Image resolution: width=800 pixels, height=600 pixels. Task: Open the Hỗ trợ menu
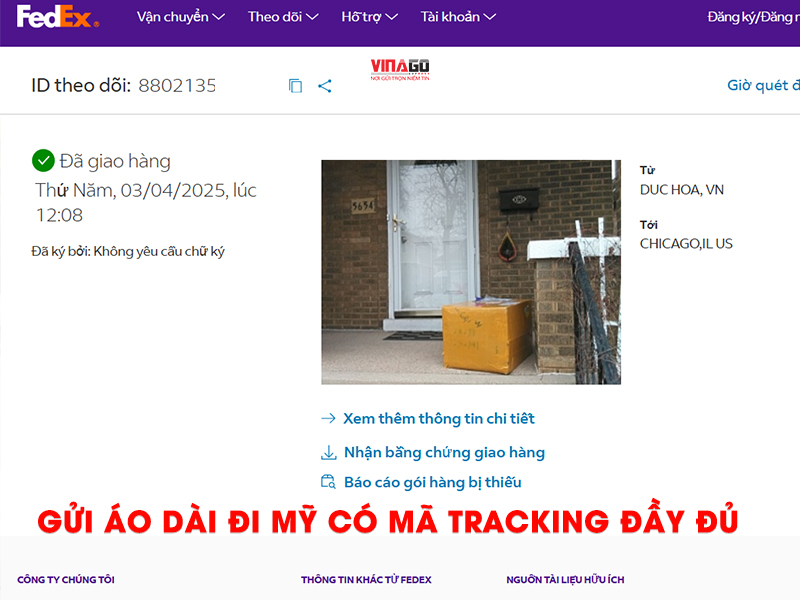[369, 17]
